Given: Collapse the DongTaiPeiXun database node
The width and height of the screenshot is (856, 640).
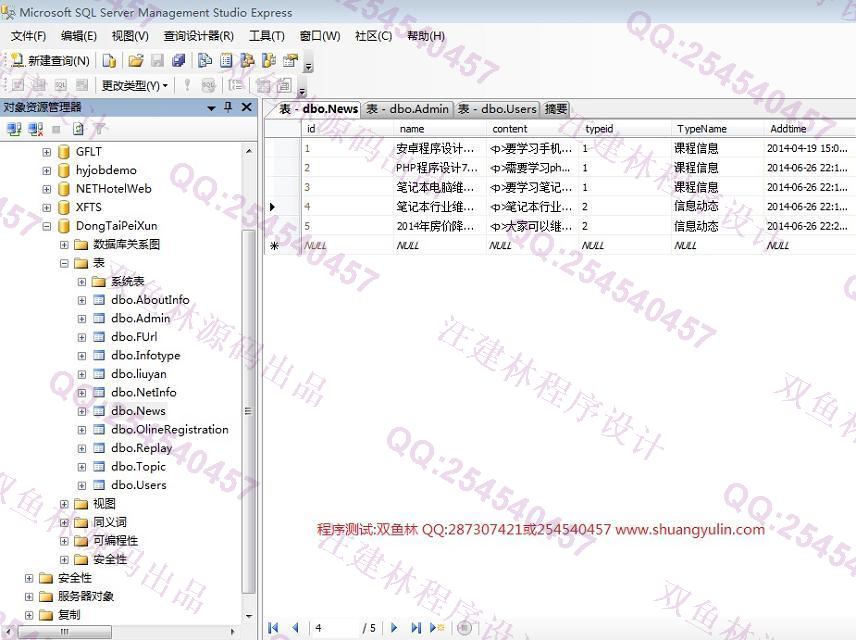Looking at the screenshot, I should [47, 226].
